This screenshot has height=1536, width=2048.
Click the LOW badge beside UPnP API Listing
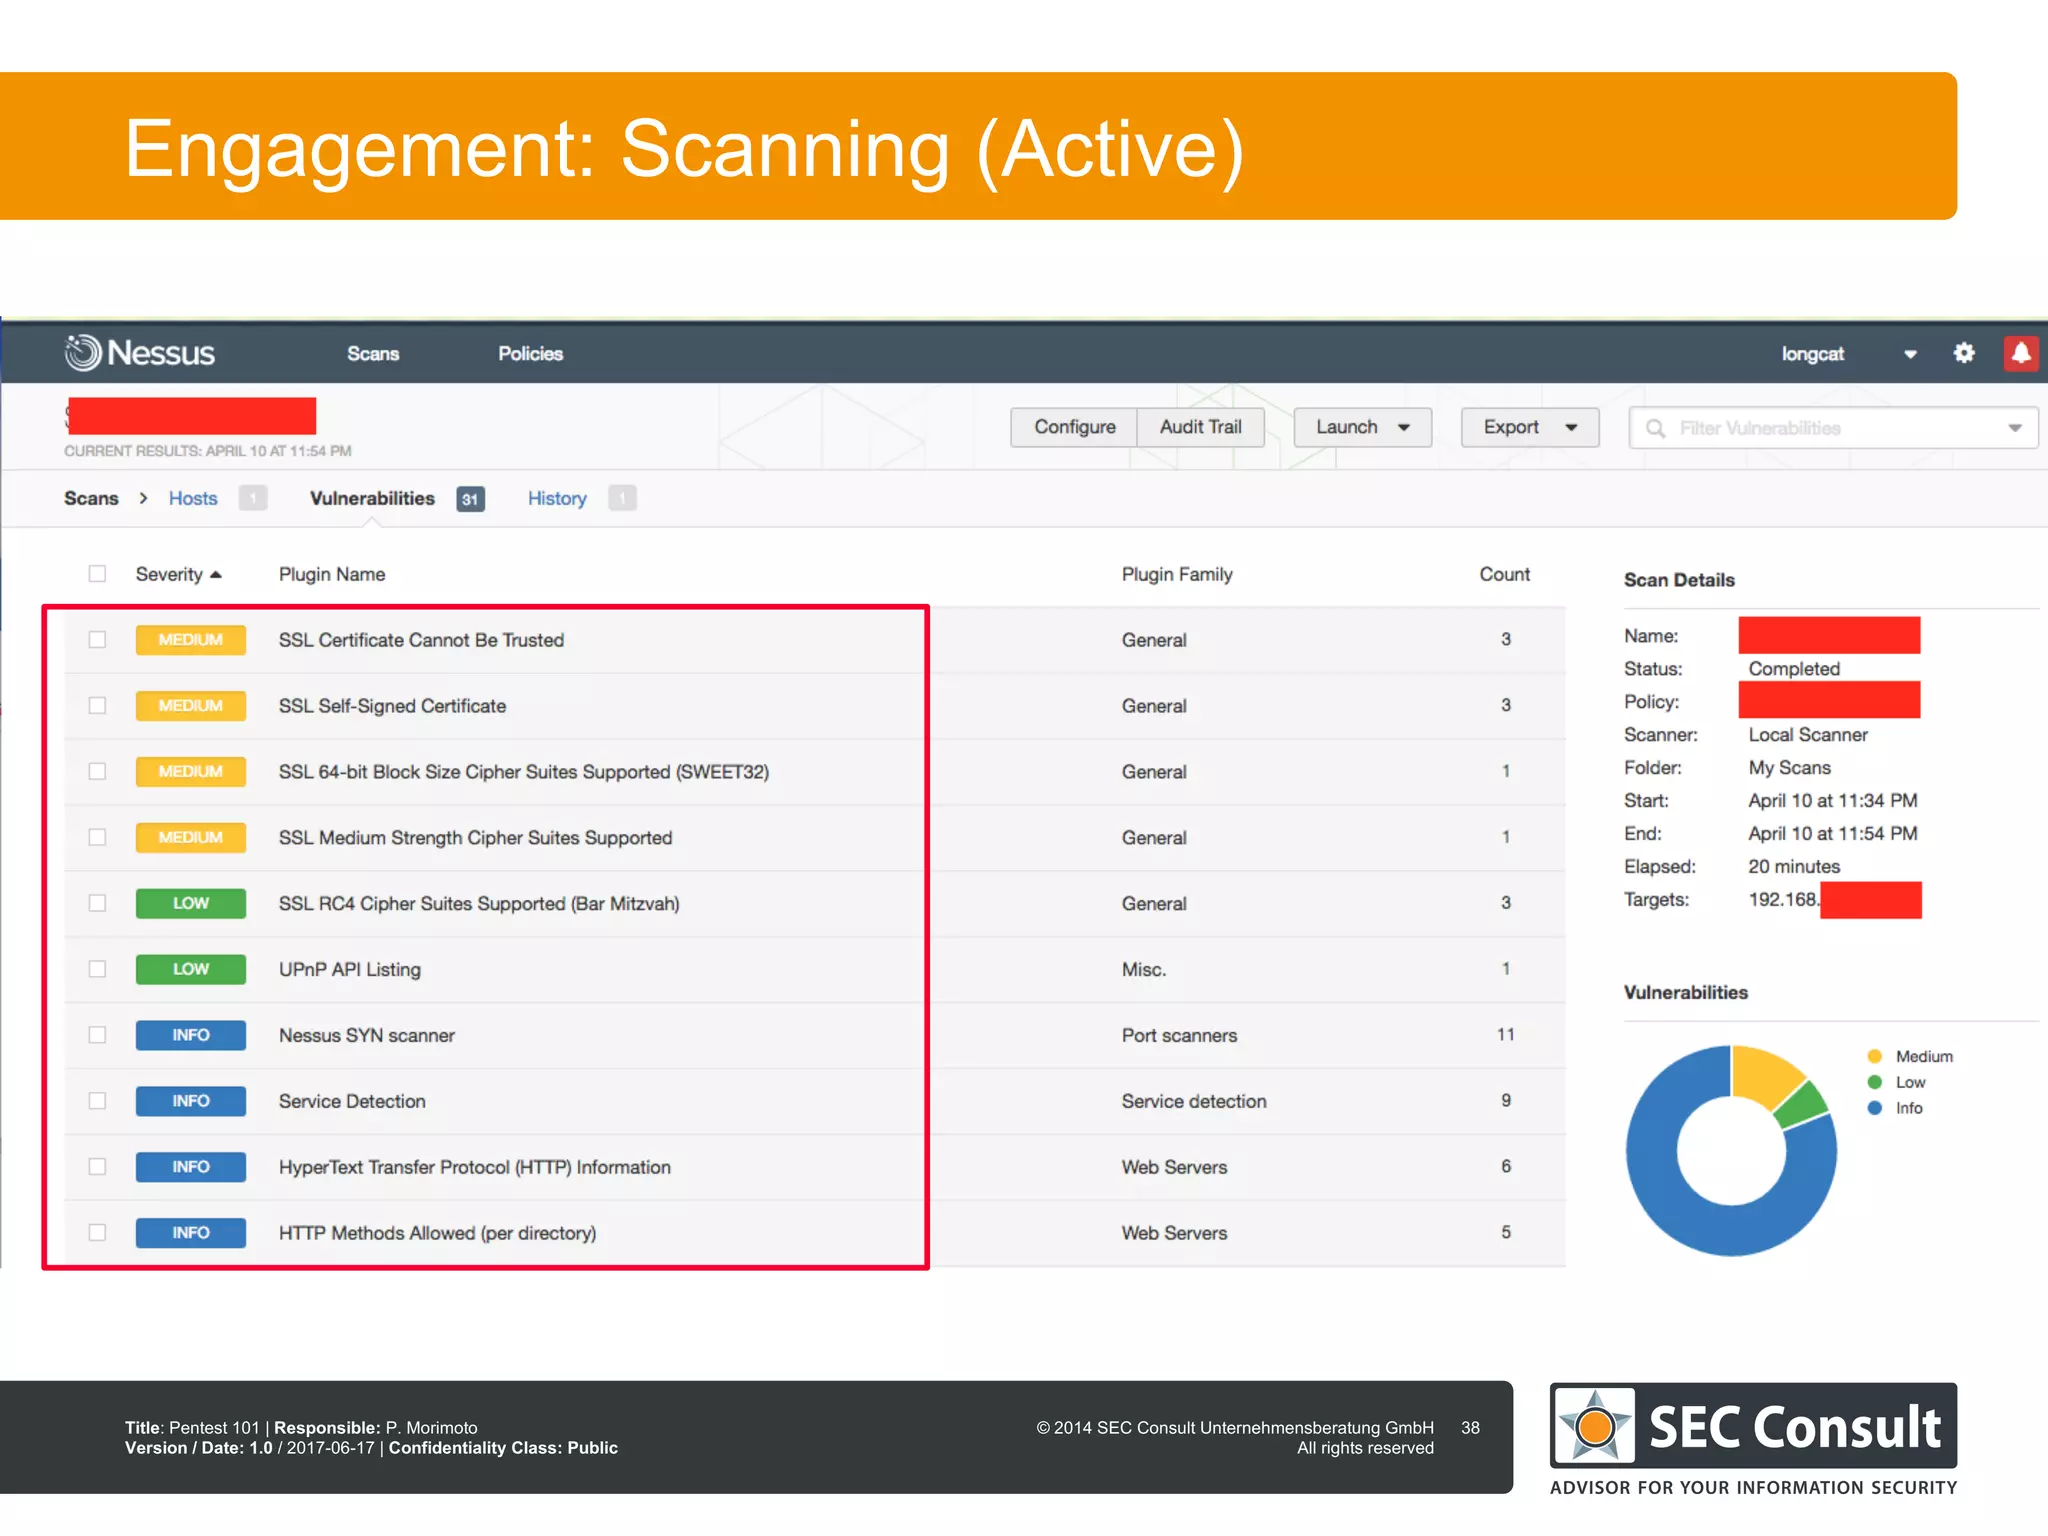(x=190, y=969)
